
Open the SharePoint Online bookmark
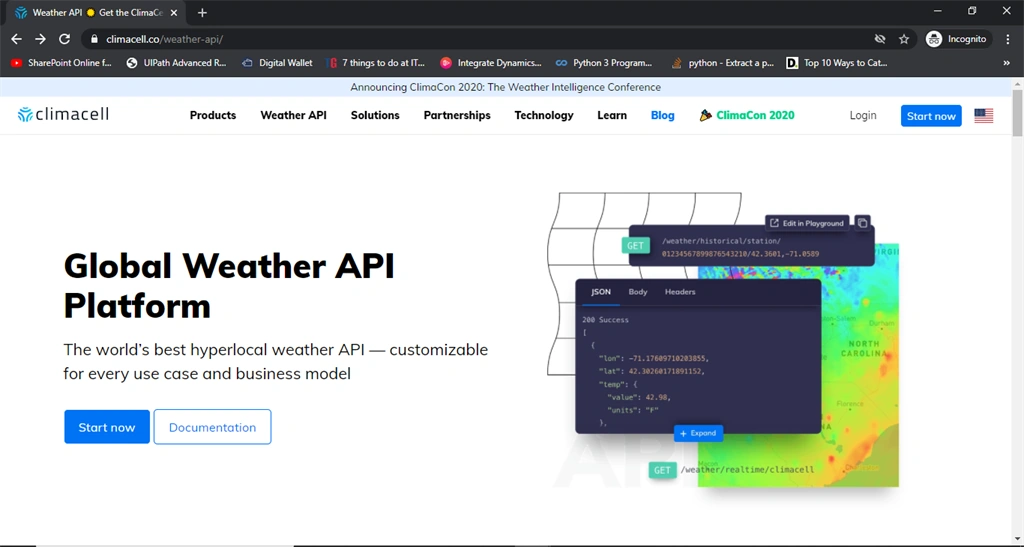click(x=61, y=63)
